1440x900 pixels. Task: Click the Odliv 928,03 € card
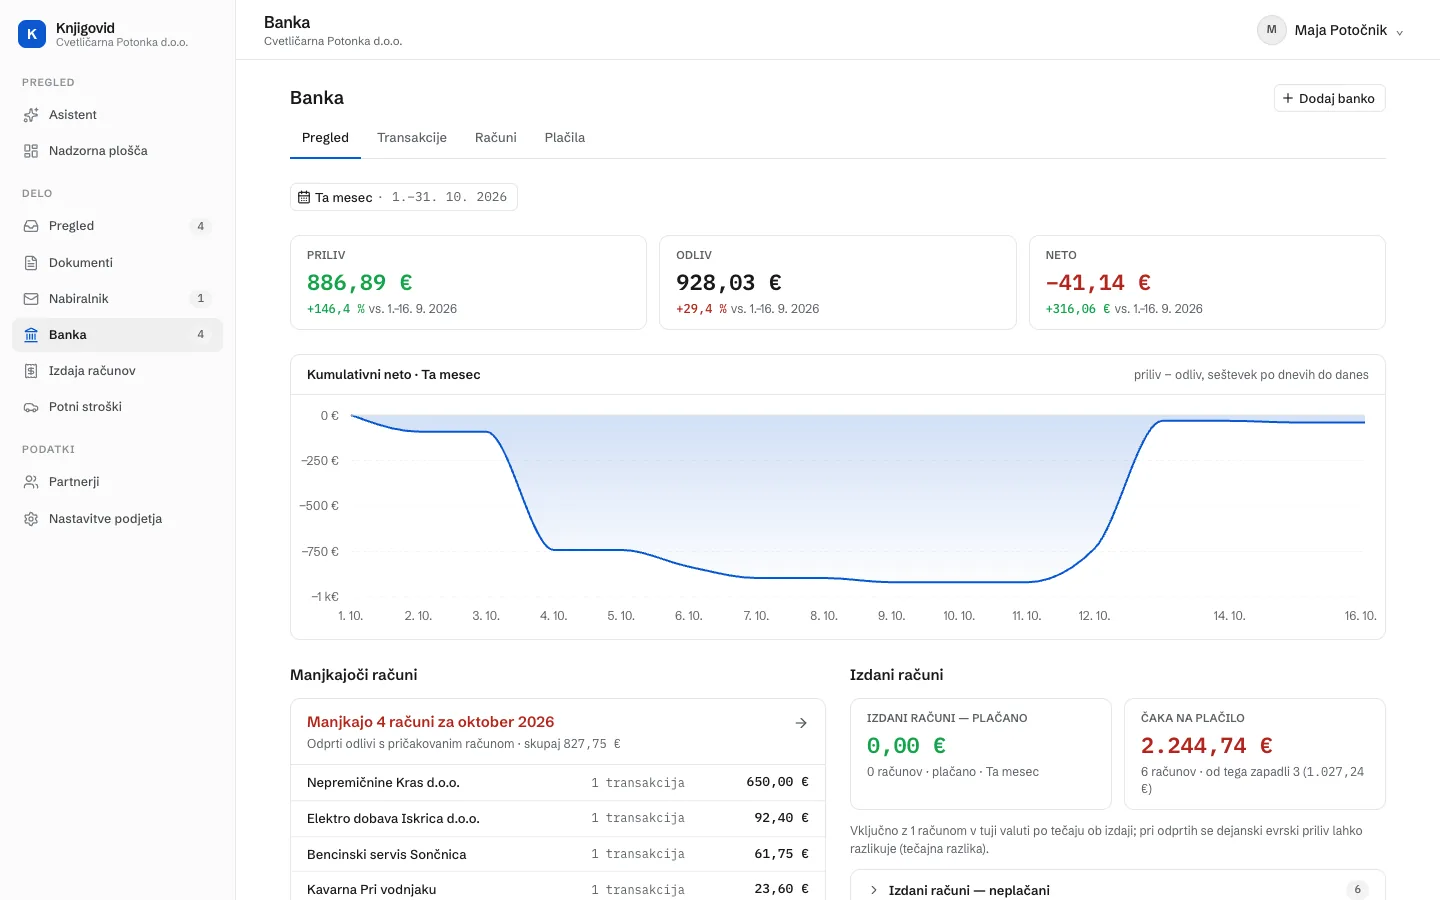pyautogui.click(x=838, y=282)
